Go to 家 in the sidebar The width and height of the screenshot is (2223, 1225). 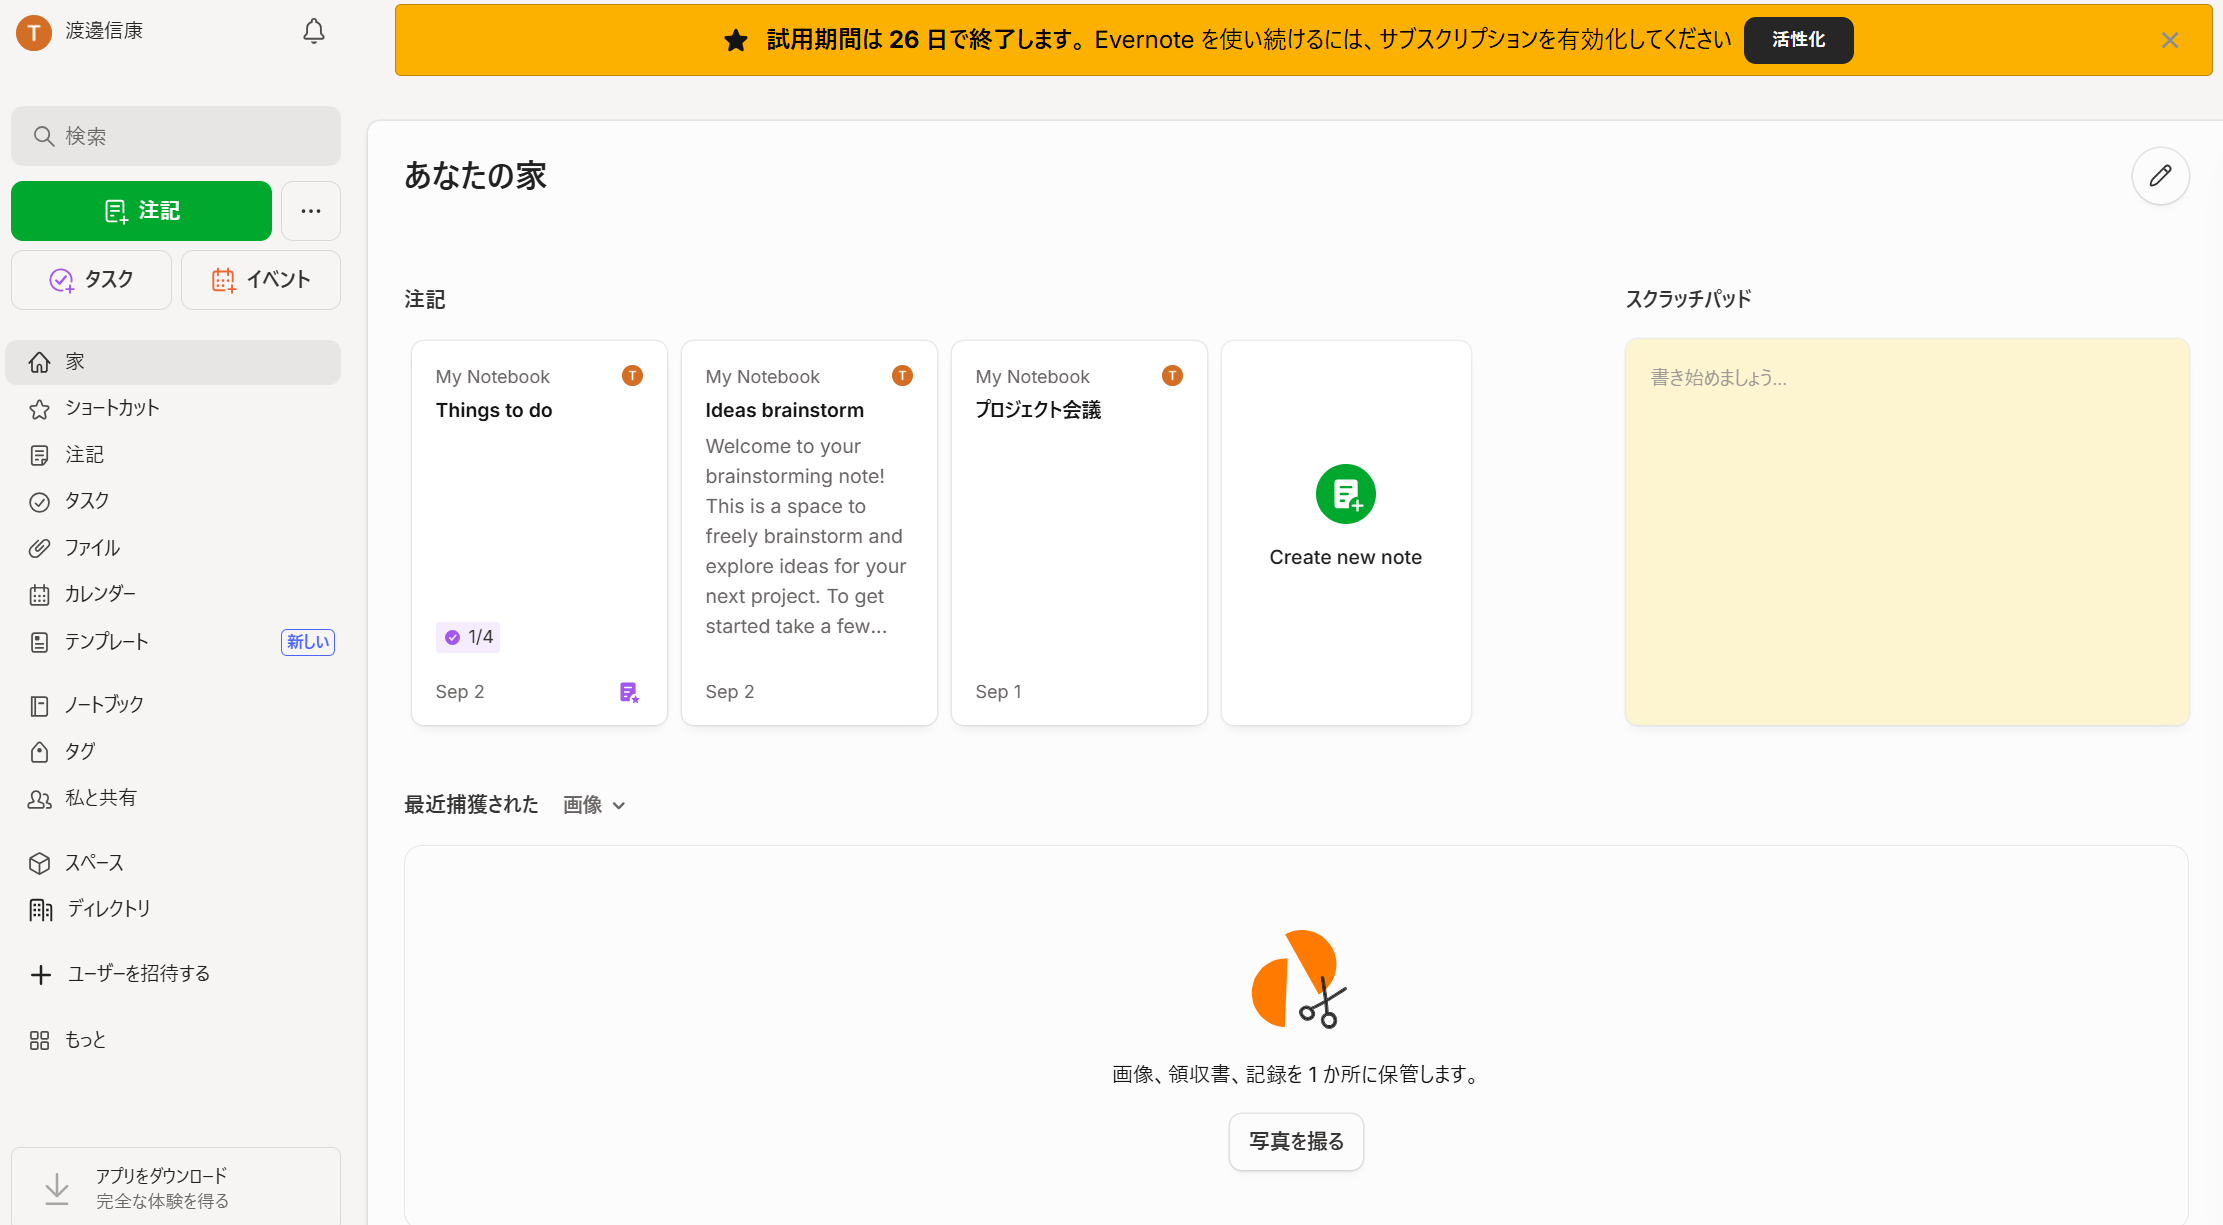(x=76, y=362)
